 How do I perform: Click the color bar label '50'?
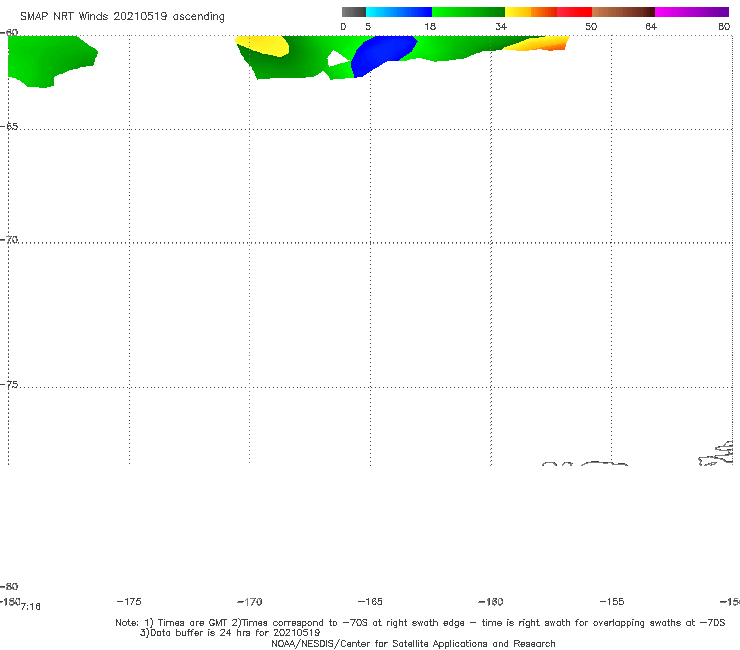tap(591, 26)
